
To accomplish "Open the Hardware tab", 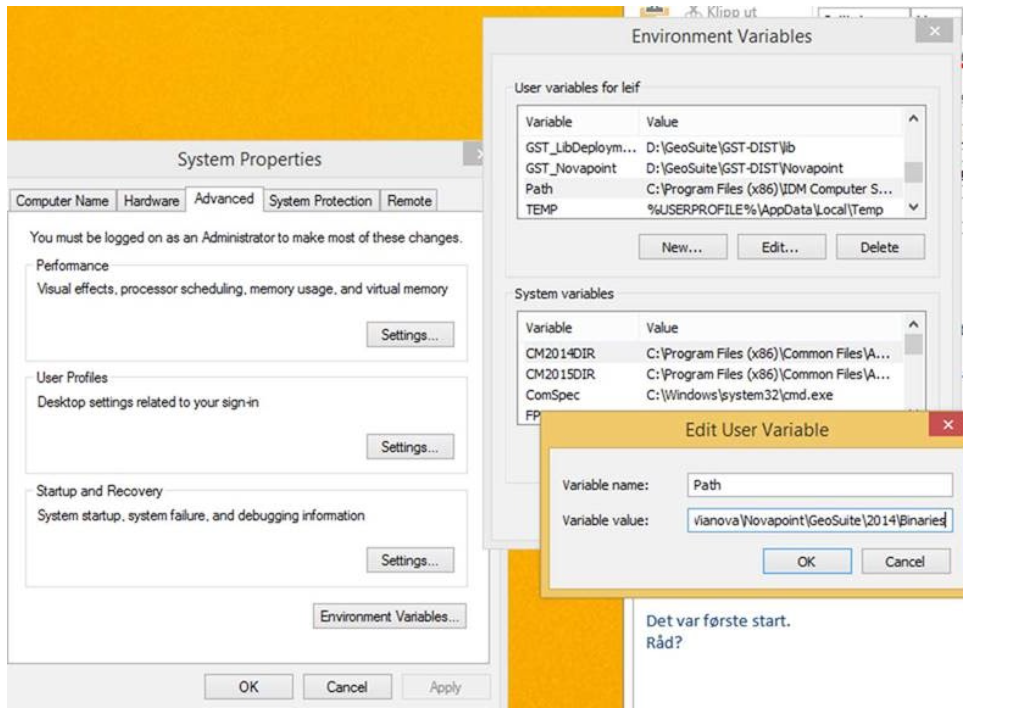I will point(151,201).
